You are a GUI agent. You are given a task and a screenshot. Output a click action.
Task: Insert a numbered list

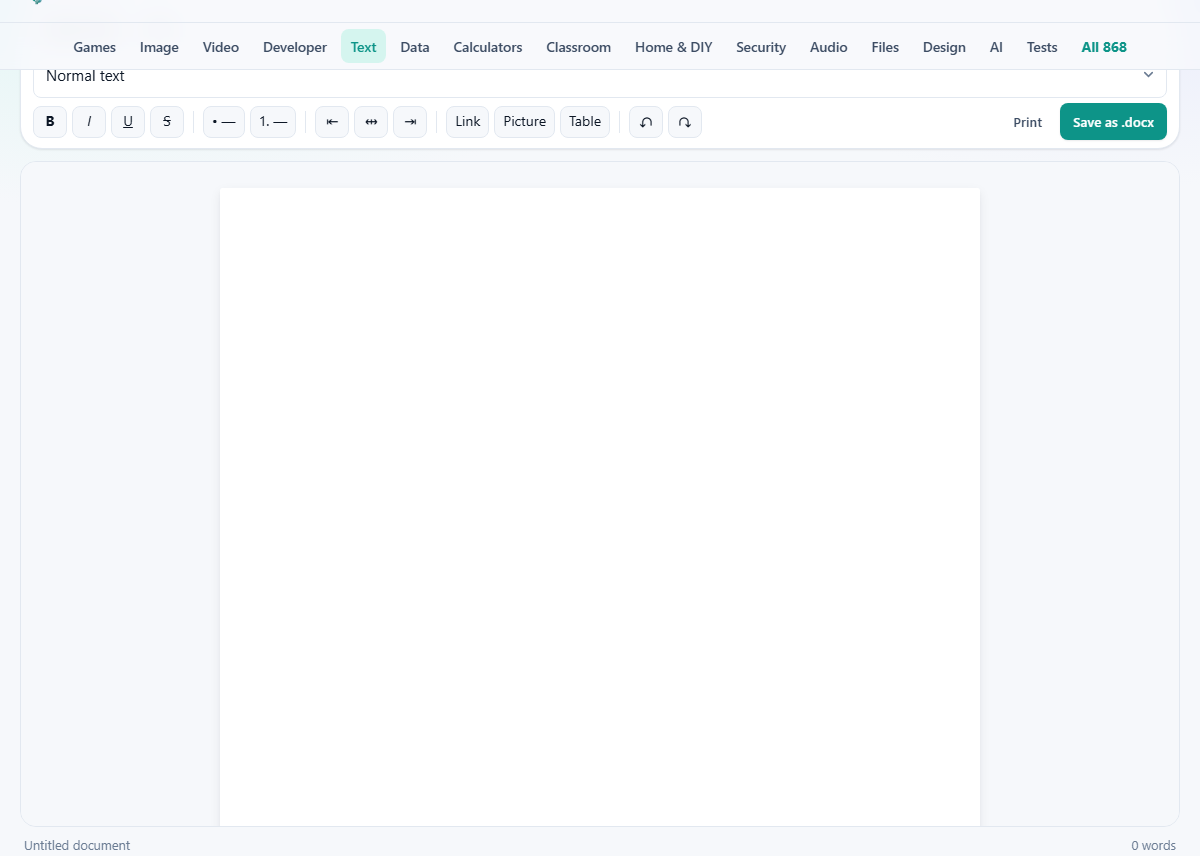(x=273, y=122)
